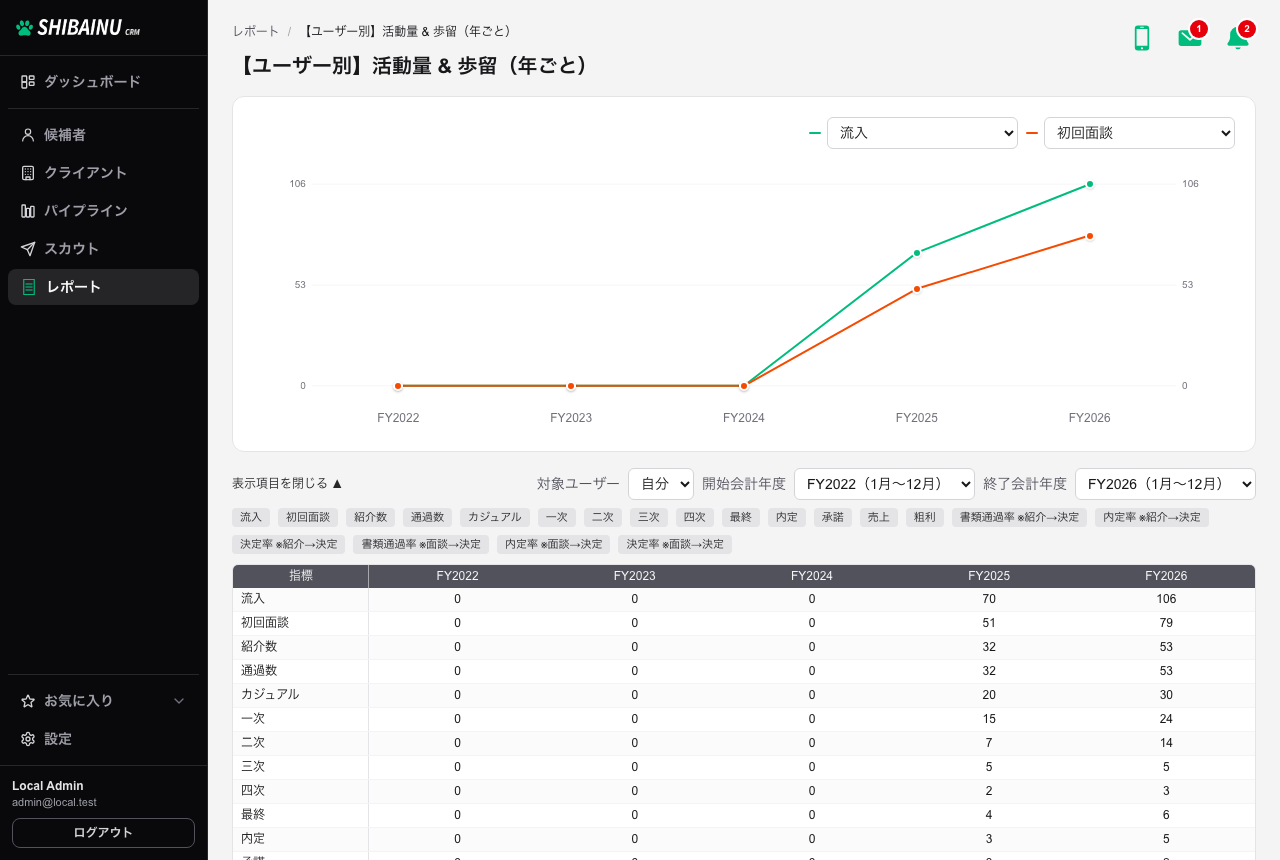Open 候補者 in sidebar

point(104,135)
